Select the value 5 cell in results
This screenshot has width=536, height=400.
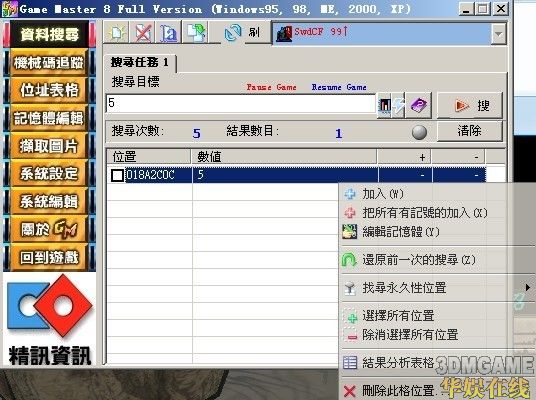click(285, 175)
